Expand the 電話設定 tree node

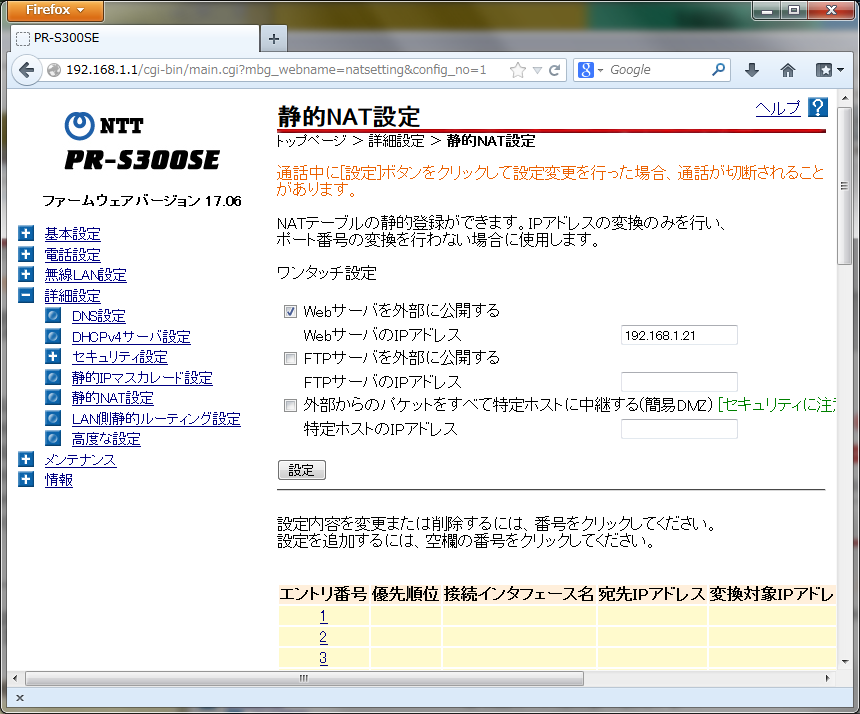pyautogui.click(x=26, y=254)
